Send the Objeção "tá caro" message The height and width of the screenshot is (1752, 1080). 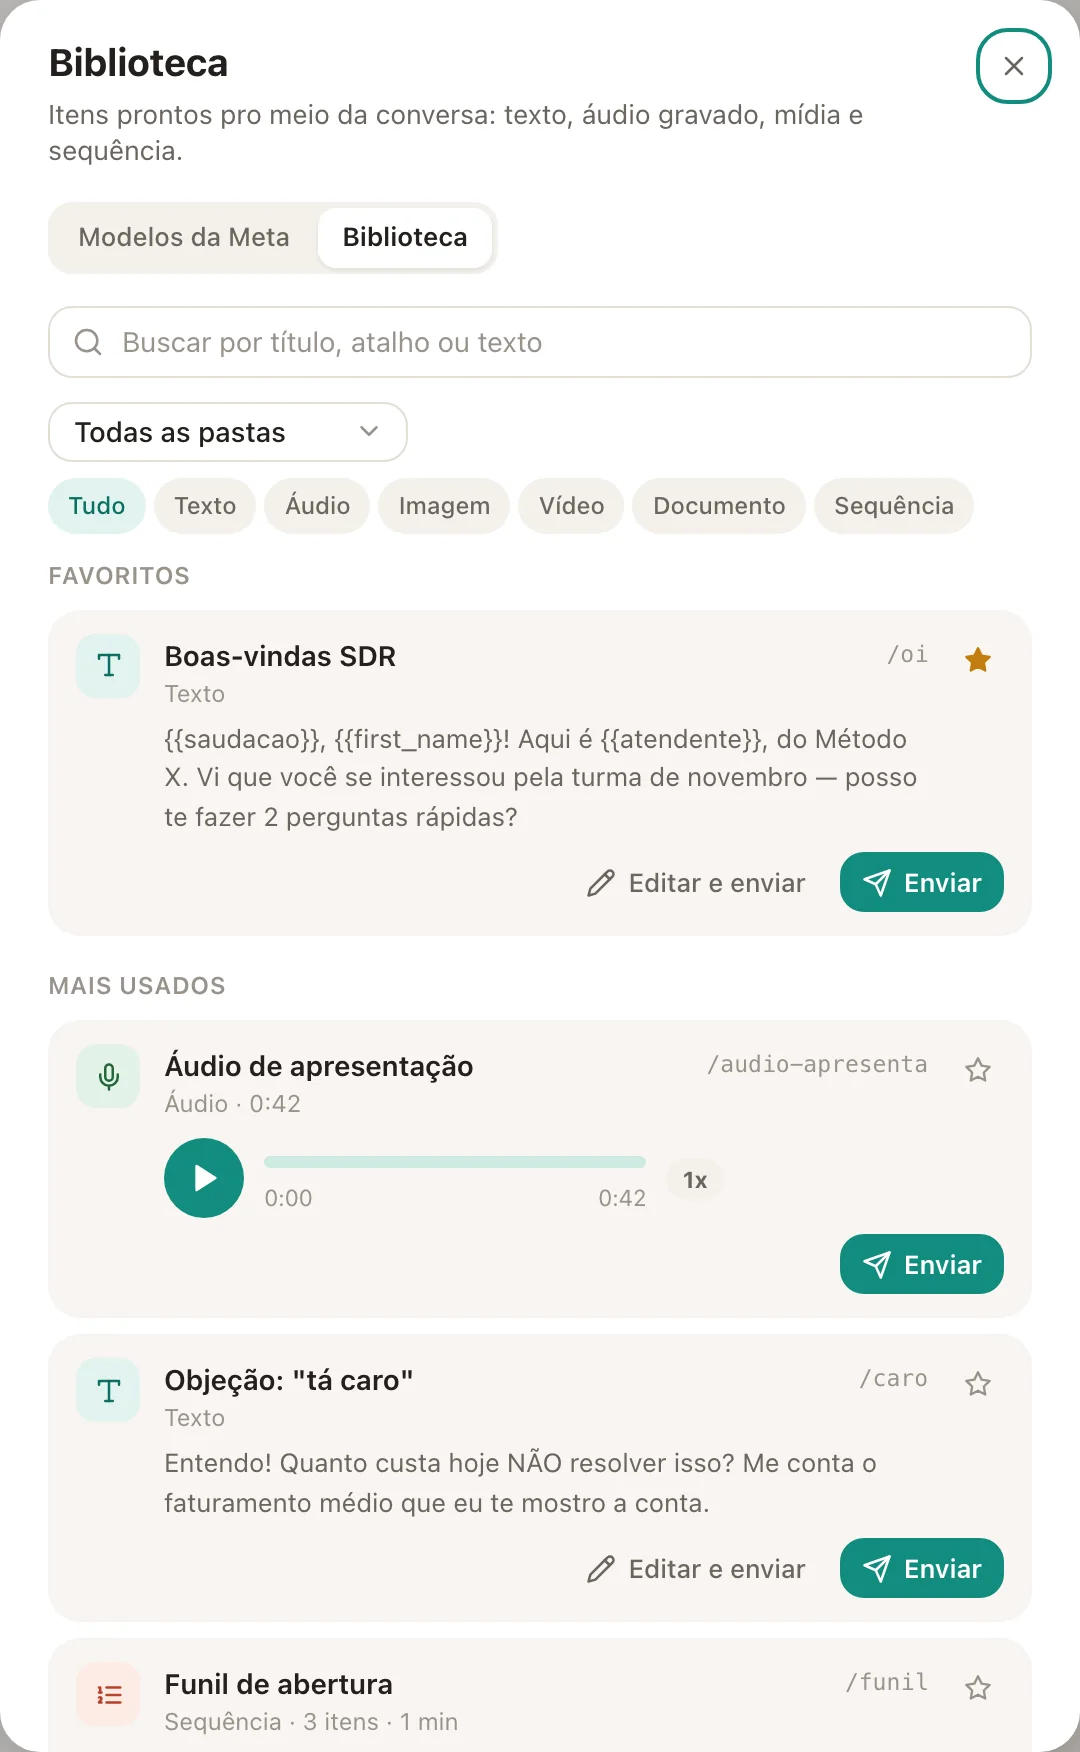coord(922,1568)
